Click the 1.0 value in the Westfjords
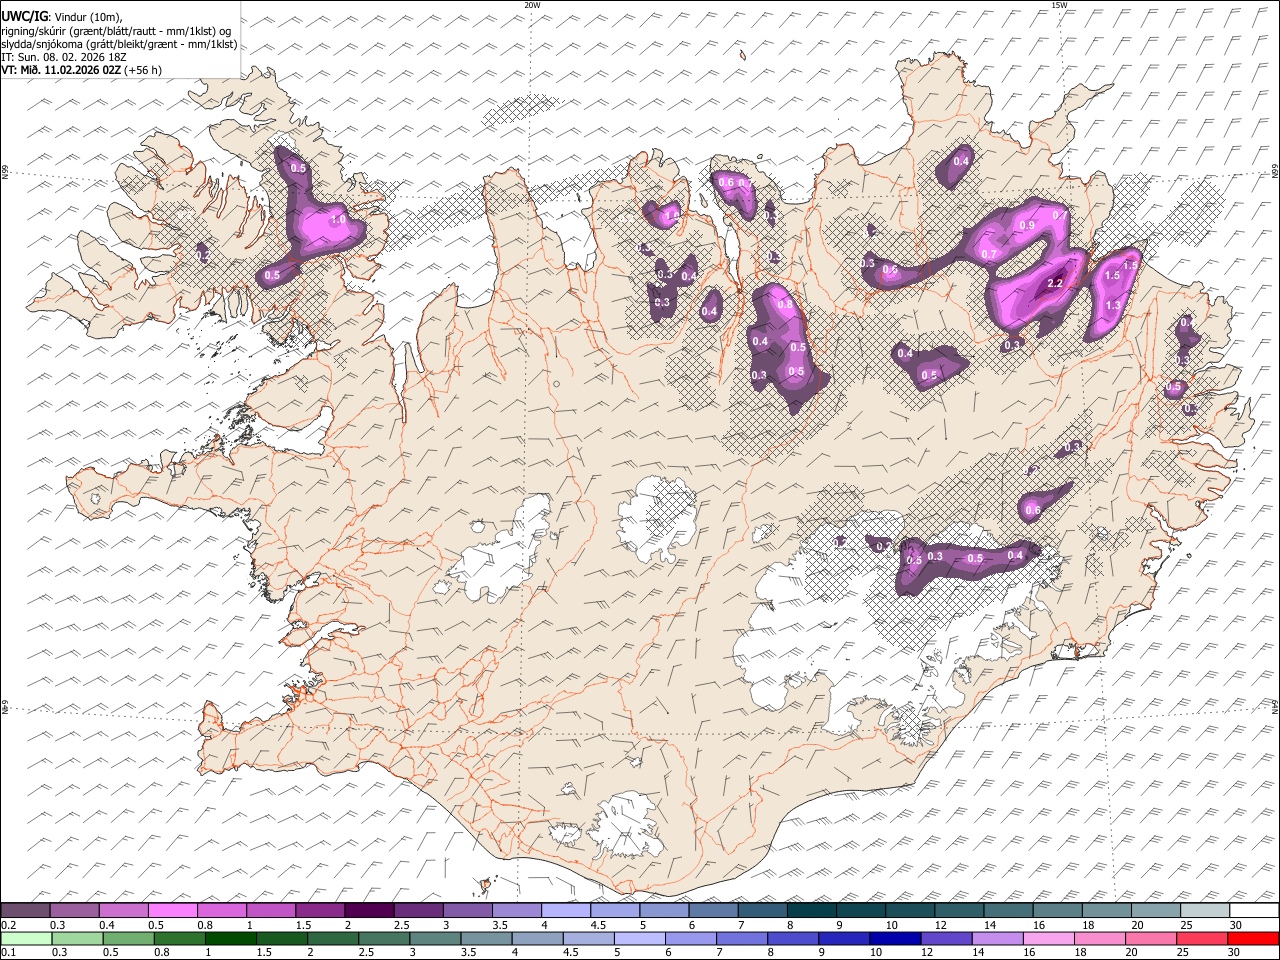The image size is (1280, 960). click(338, 219)
